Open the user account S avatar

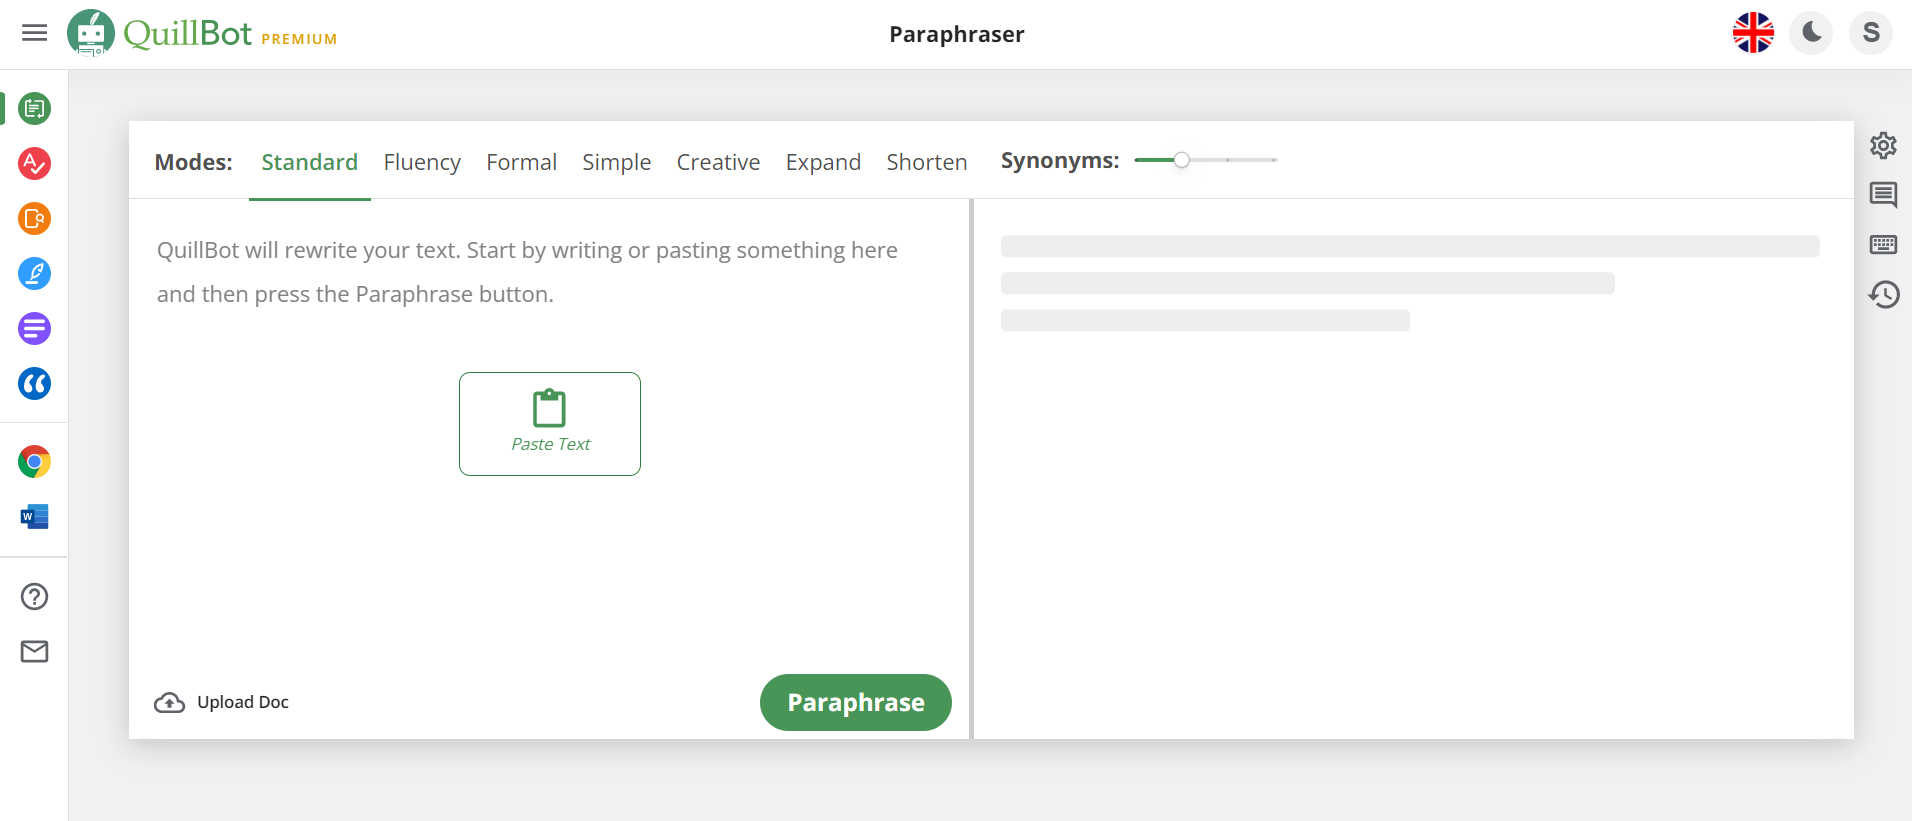click(x=1871, y=33)
